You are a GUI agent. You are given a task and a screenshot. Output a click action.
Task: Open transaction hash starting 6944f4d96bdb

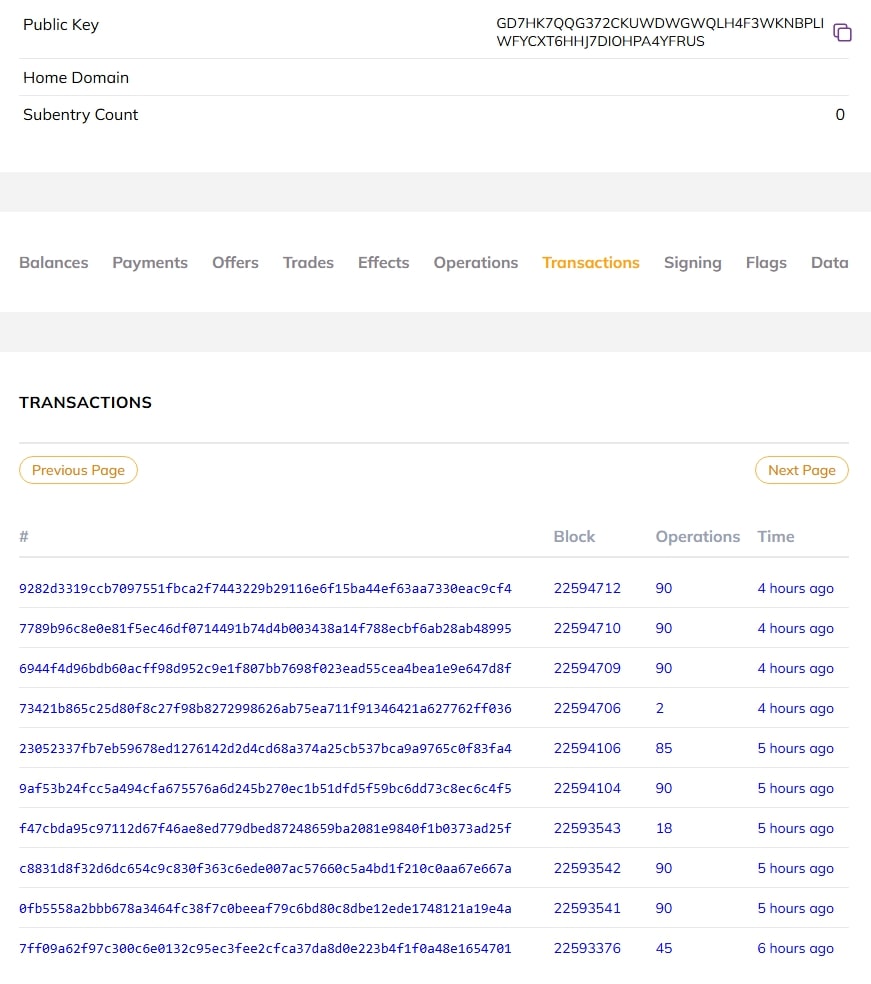point(265,669)
